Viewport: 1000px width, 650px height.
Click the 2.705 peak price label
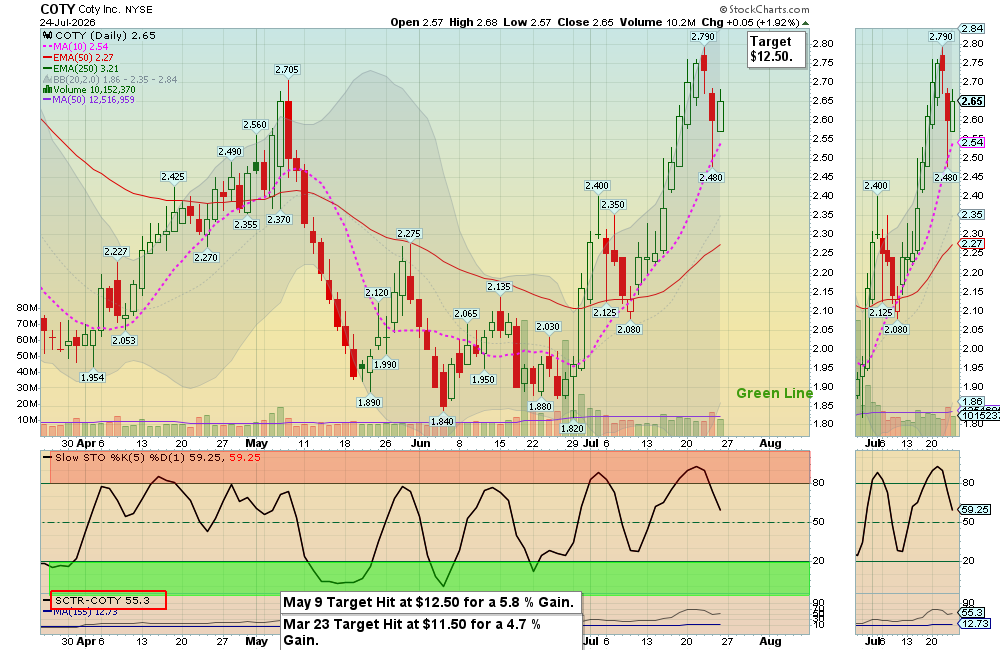pos(287,70)
